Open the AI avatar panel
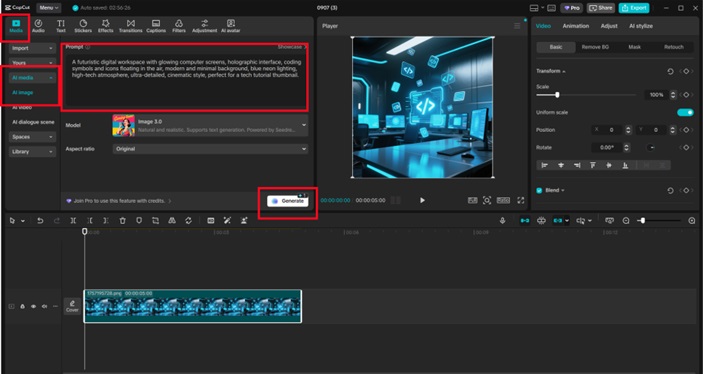The height and width of the screenshot is (374, 703). [x=230, y=26]
